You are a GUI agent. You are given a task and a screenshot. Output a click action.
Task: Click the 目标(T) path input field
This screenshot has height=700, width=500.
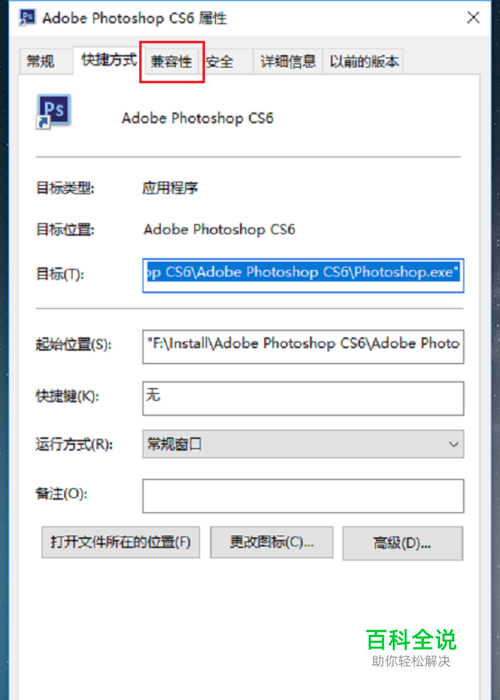[x=303, y=275]
